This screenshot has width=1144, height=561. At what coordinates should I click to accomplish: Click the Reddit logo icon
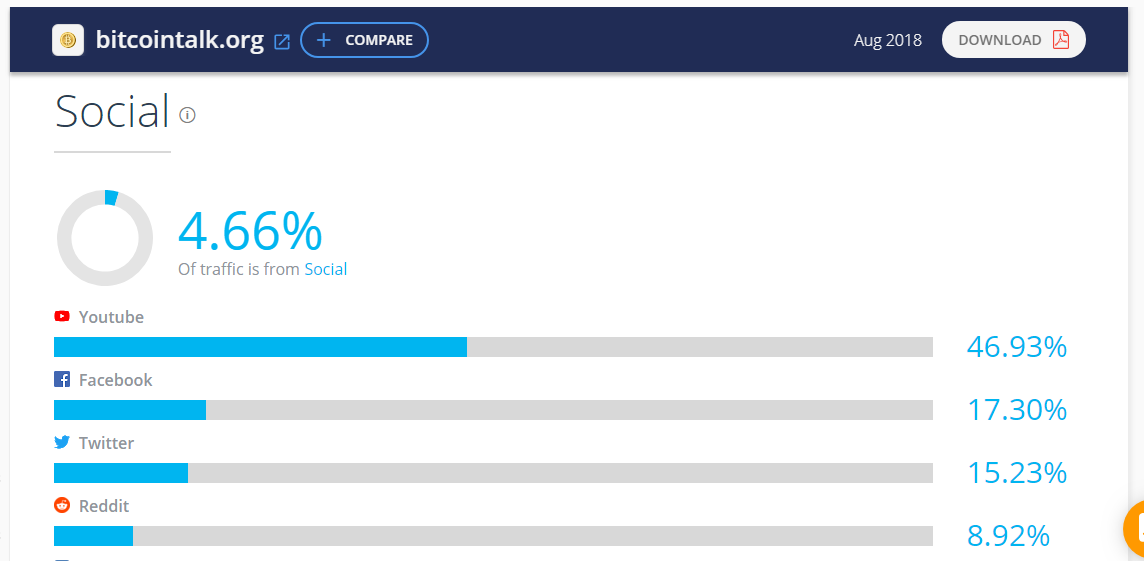(x=62, y=505)
